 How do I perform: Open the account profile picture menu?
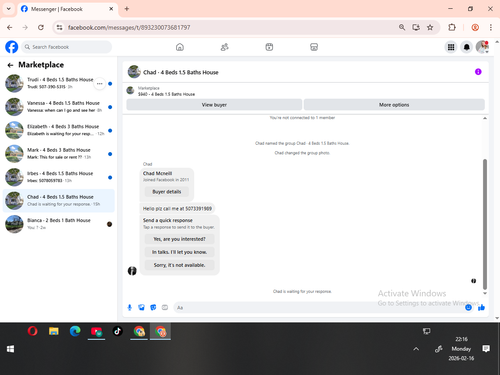coord(482,47)
